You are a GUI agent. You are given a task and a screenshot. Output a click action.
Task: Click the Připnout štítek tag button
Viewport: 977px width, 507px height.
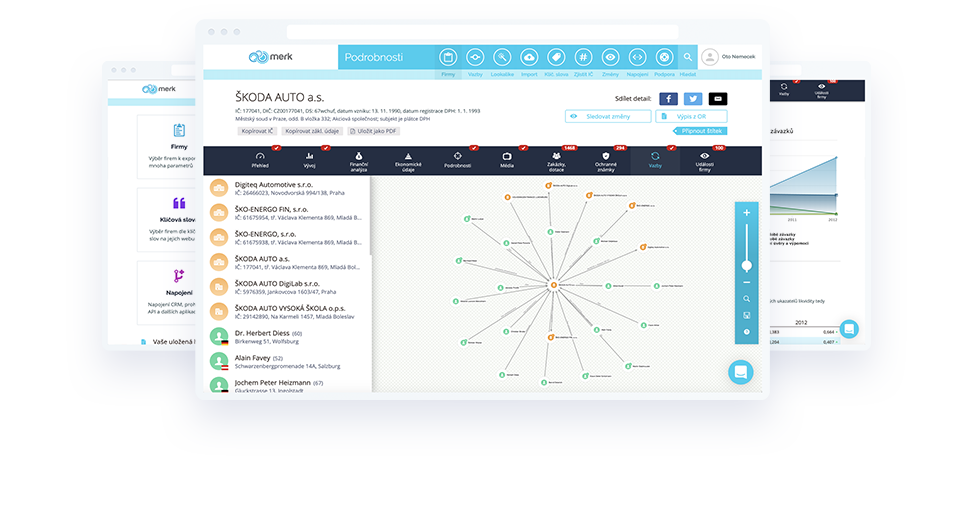coord(700,131)
